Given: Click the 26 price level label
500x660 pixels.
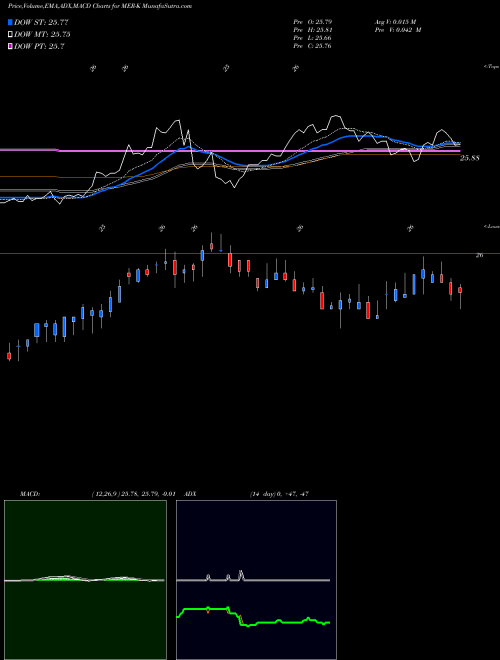Looking at the screenshot, I should click(479, 255).
